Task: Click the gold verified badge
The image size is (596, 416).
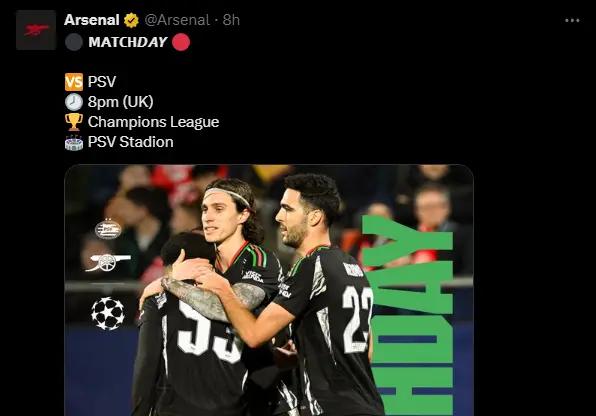Action: click(x=131, y=20)
